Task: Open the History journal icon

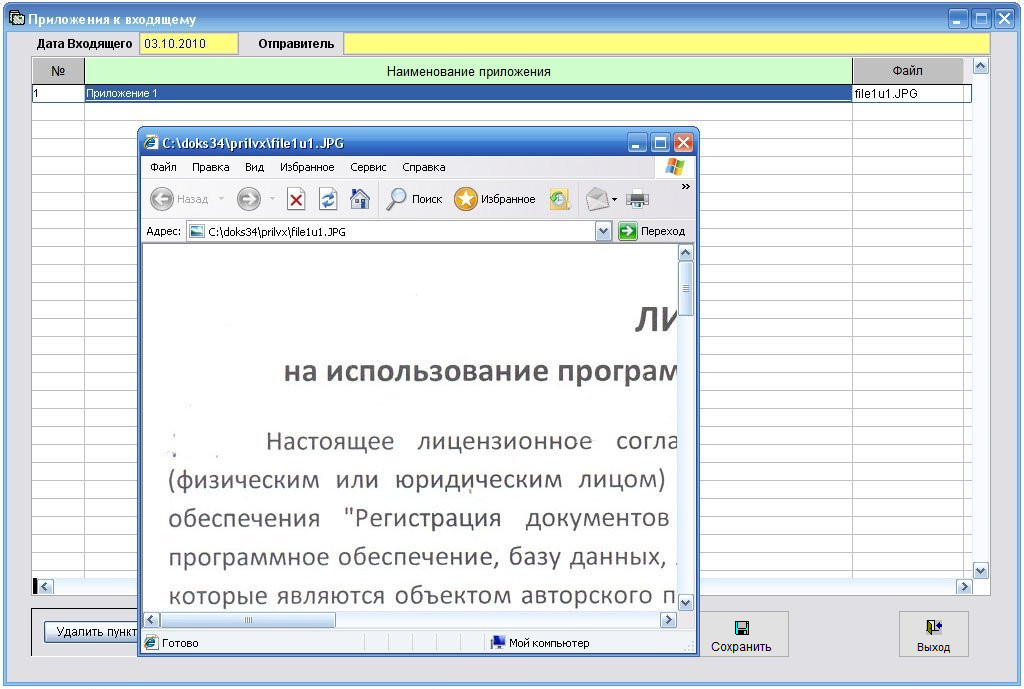Action: pyautogui.click(x=559, y=199)
